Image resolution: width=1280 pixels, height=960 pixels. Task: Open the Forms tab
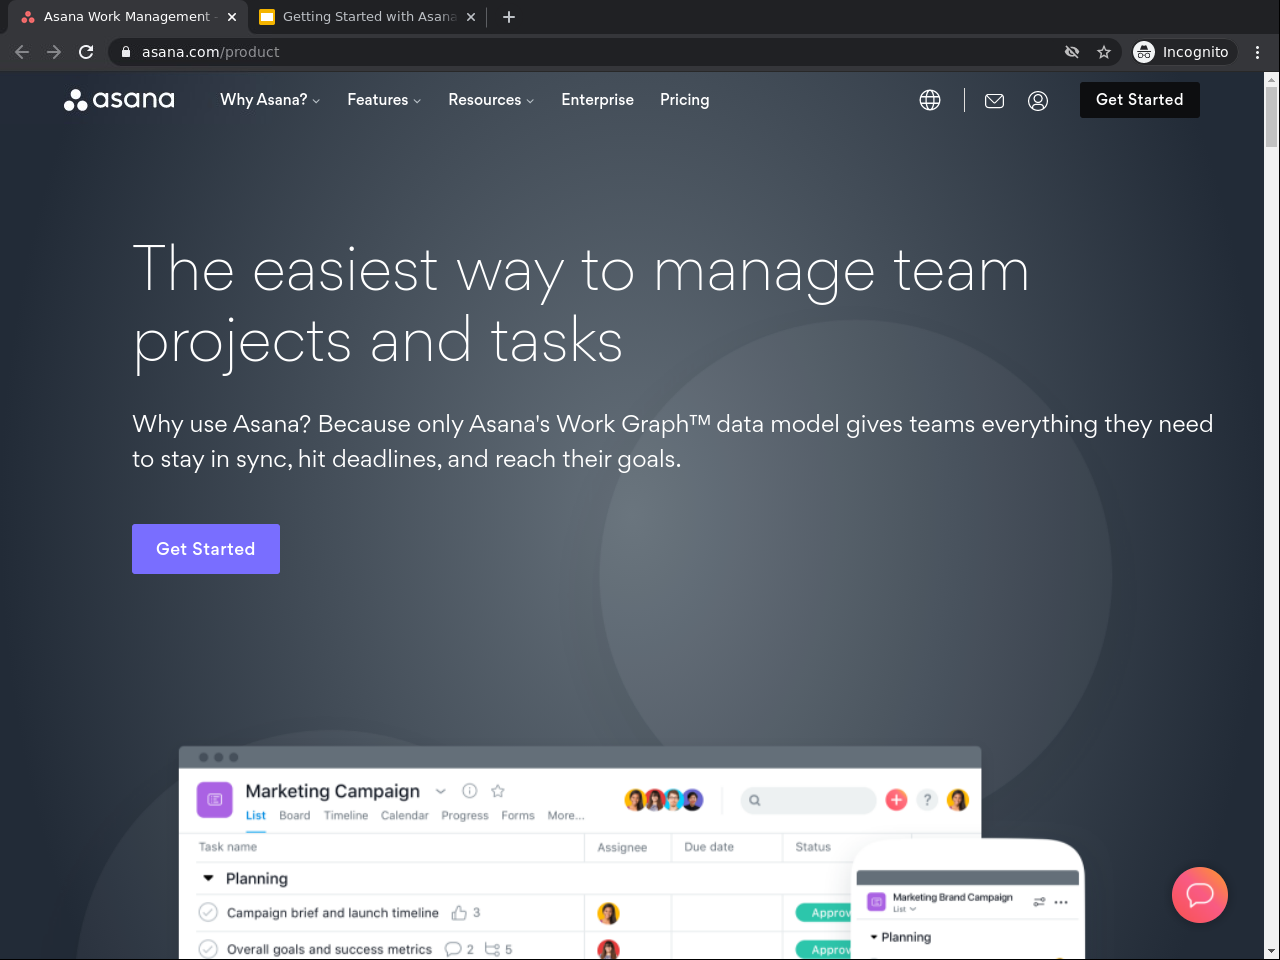(x=518, y=815)
